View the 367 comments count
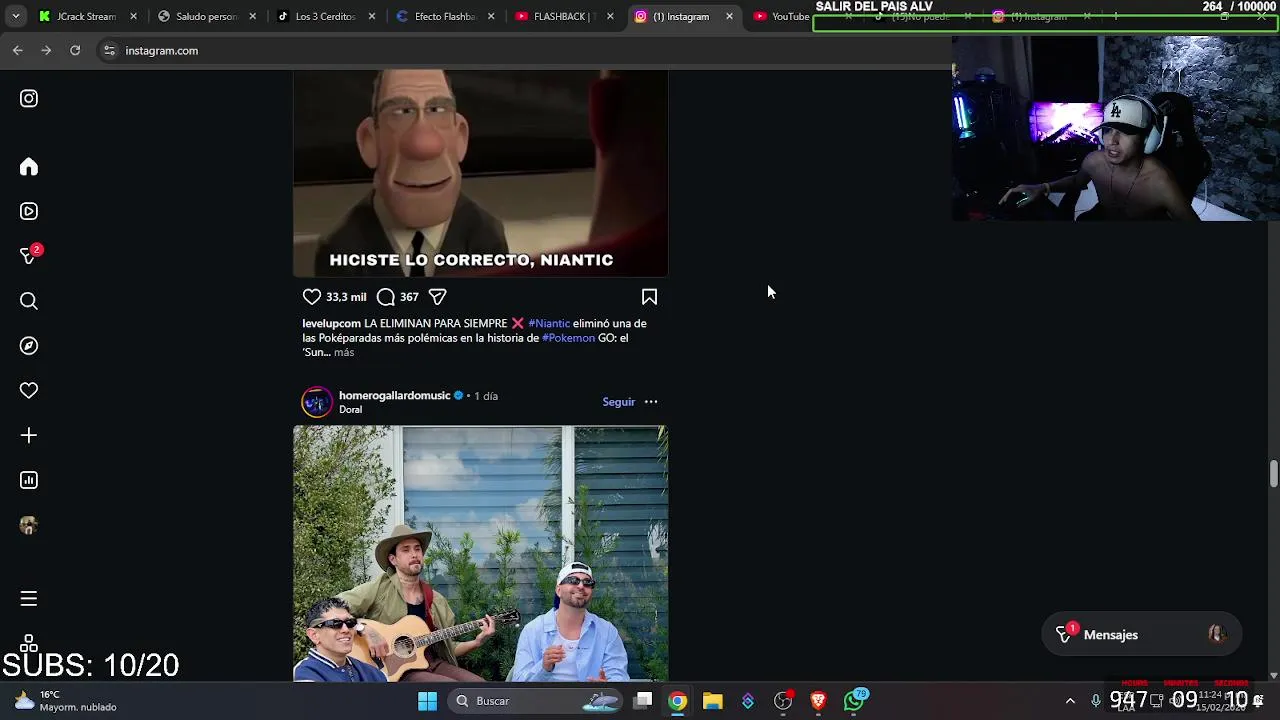The height and width of the screenshot is (720, 1280). click(409, 297)
